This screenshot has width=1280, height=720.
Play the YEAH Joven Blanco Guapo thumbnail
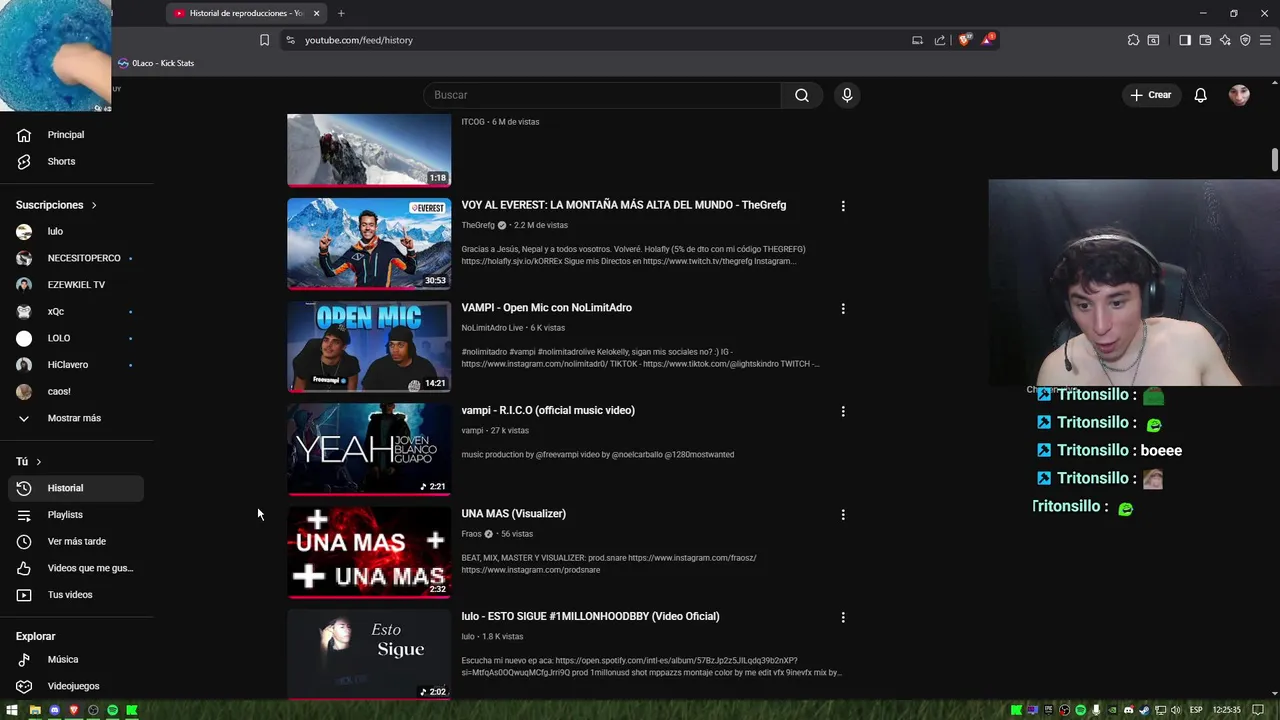(369, 449)
